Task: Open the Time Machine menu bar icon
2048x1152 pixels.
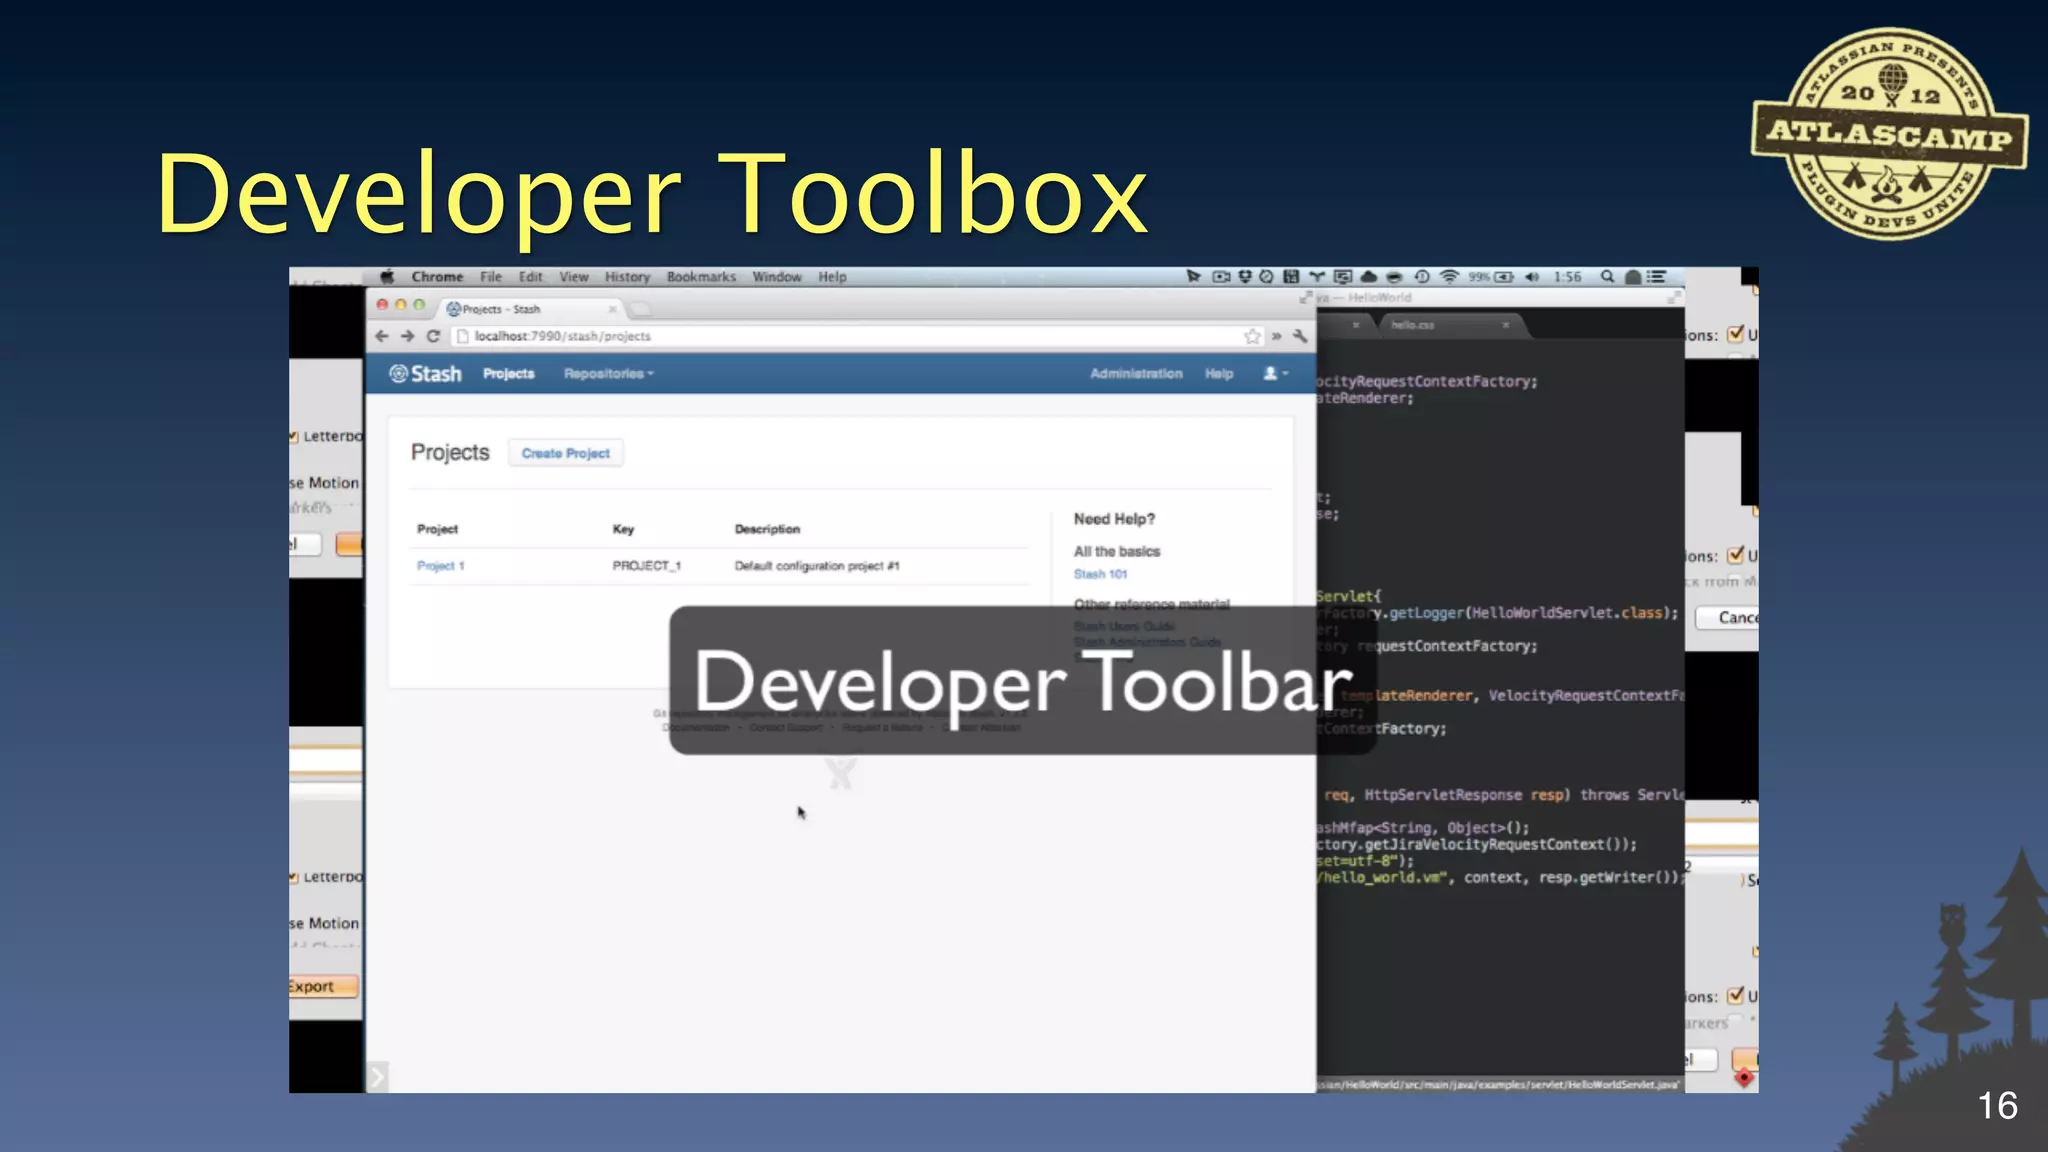Action: [1421, 277]
